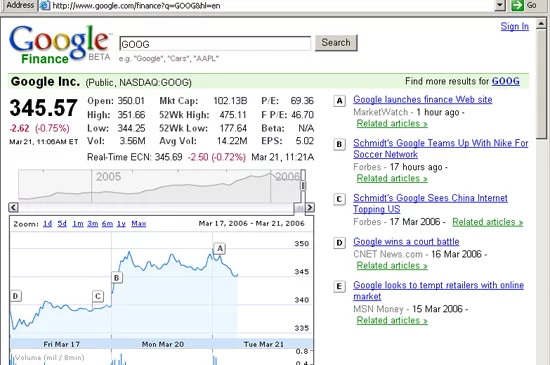Viewport: 550px width, 365px height.
Task: Click news marker D in headline list
Action: point(340,243)
